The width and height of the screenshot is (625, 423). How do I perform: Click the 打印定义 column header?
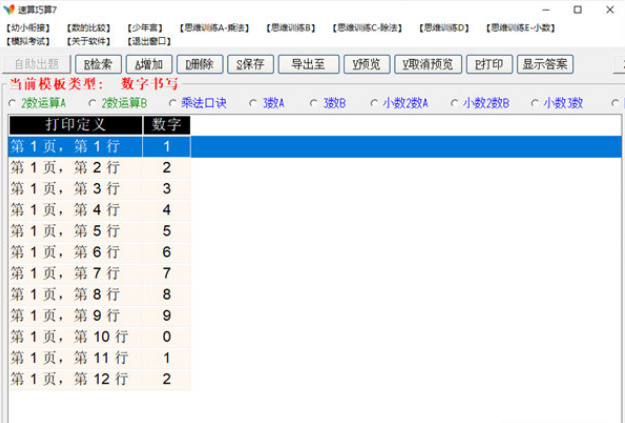pyautogui.click(x=76, y=125)
